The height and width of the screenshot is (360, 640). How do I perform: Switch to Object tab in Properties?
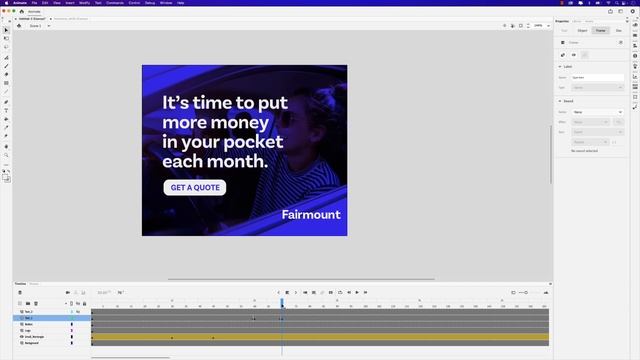tap(582, 31)
